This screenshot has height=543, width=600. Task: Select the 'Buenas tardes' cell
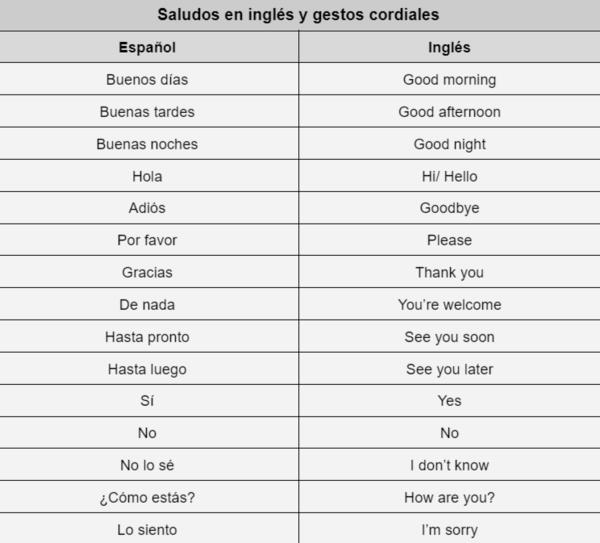coord(149,112)
